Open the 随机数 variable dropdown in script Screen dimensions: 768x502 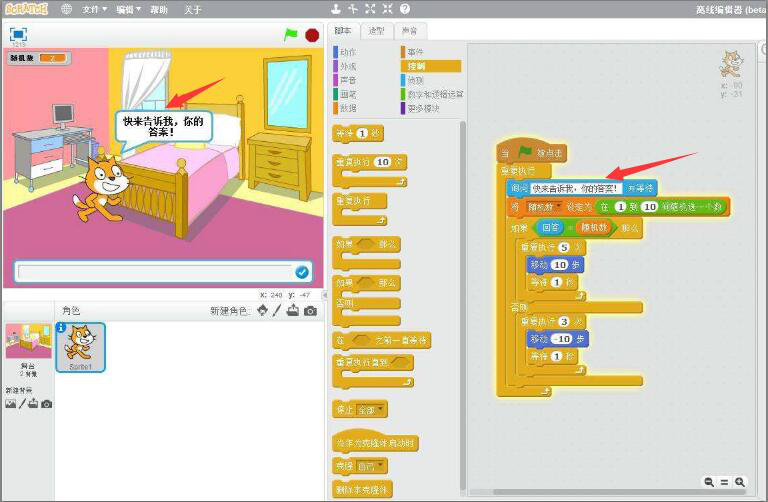point(544,207)
